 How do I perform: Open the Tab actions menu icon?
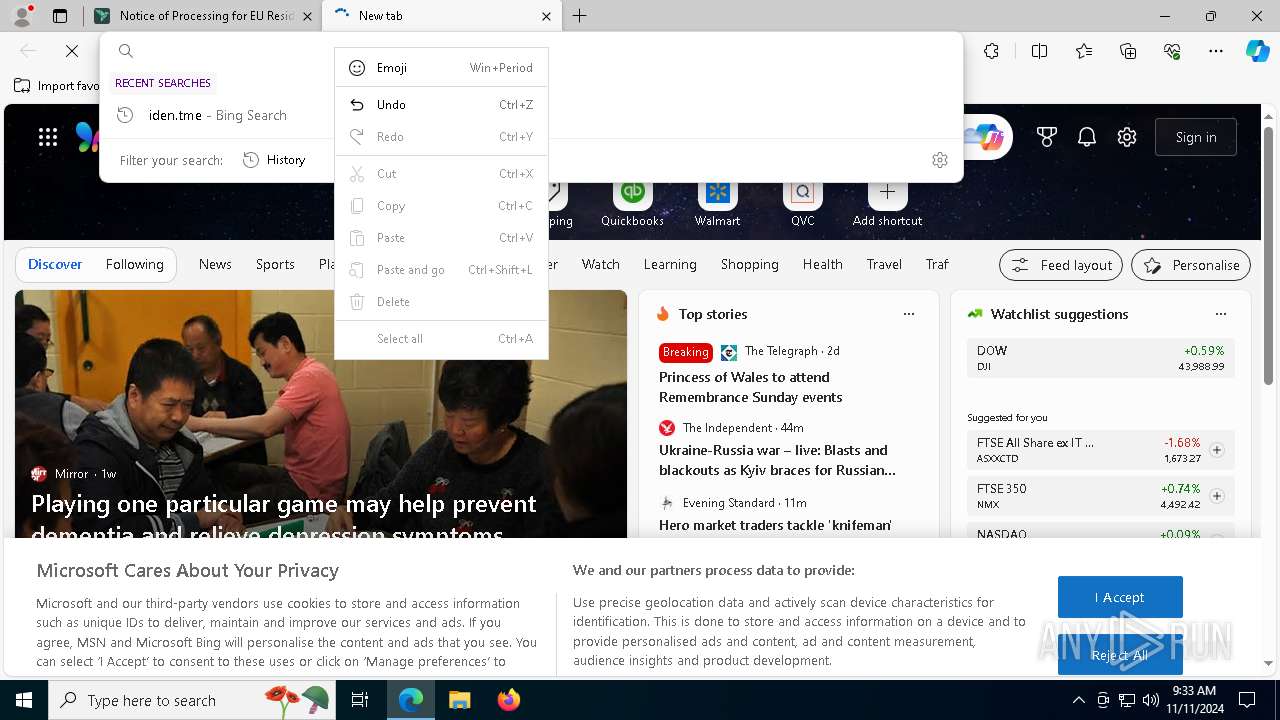pyautogui.click(x=60, y=16)
